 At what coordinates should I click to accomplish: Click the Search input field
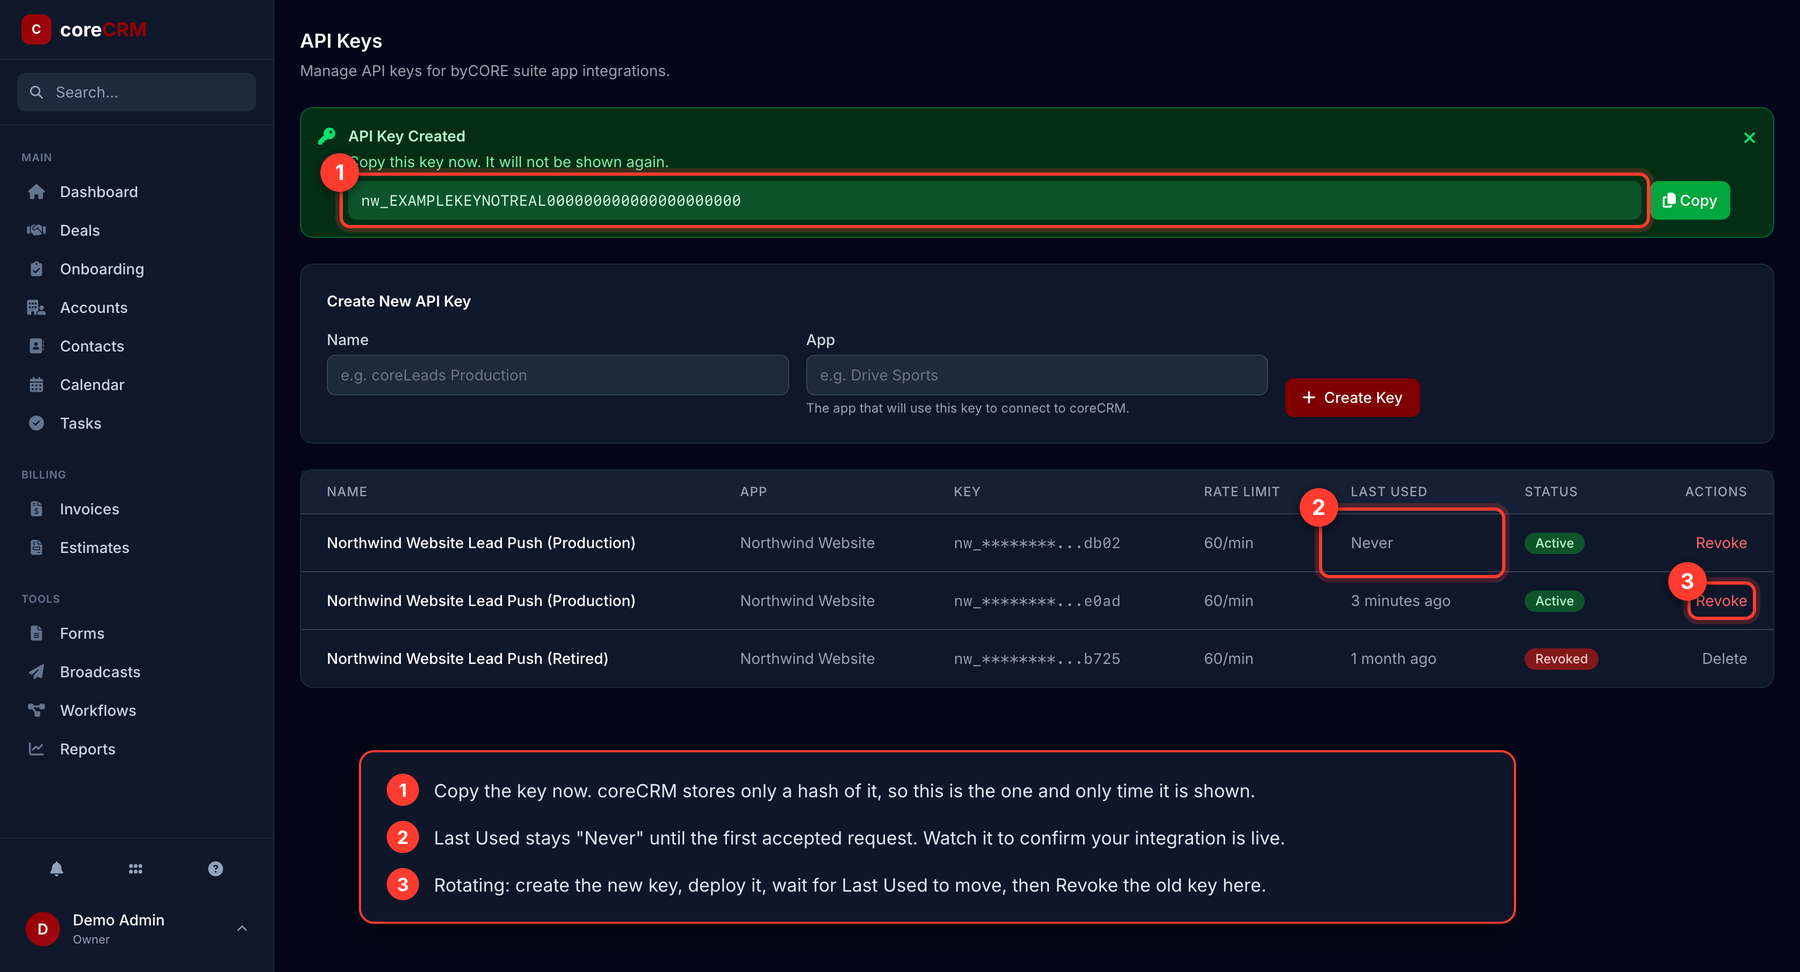137,92
